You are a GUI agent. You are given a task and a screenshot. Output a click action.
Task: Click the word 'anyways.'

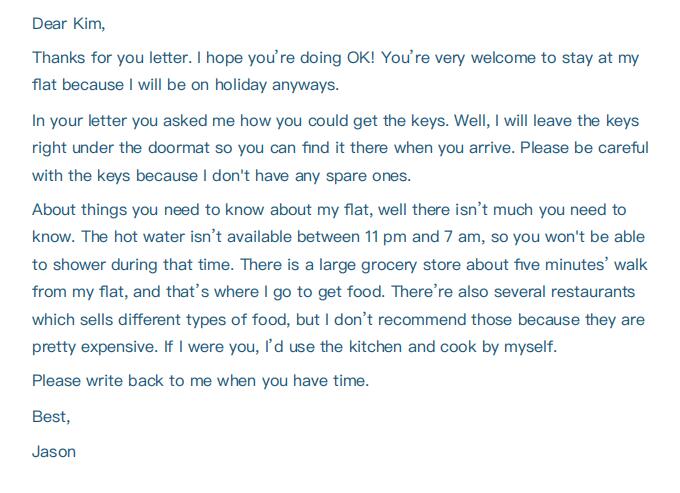pos(305,85)
